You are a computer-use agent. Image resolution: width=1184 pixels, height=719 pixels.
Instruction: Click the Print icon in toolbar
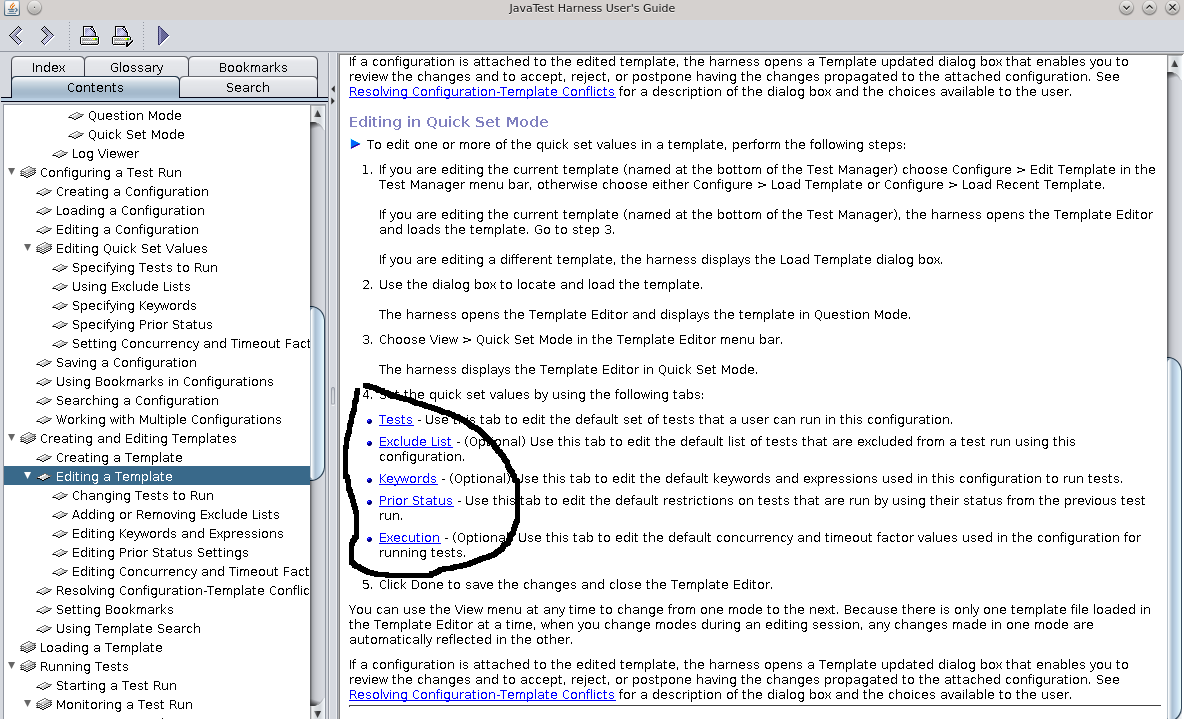tap(89, 36)
